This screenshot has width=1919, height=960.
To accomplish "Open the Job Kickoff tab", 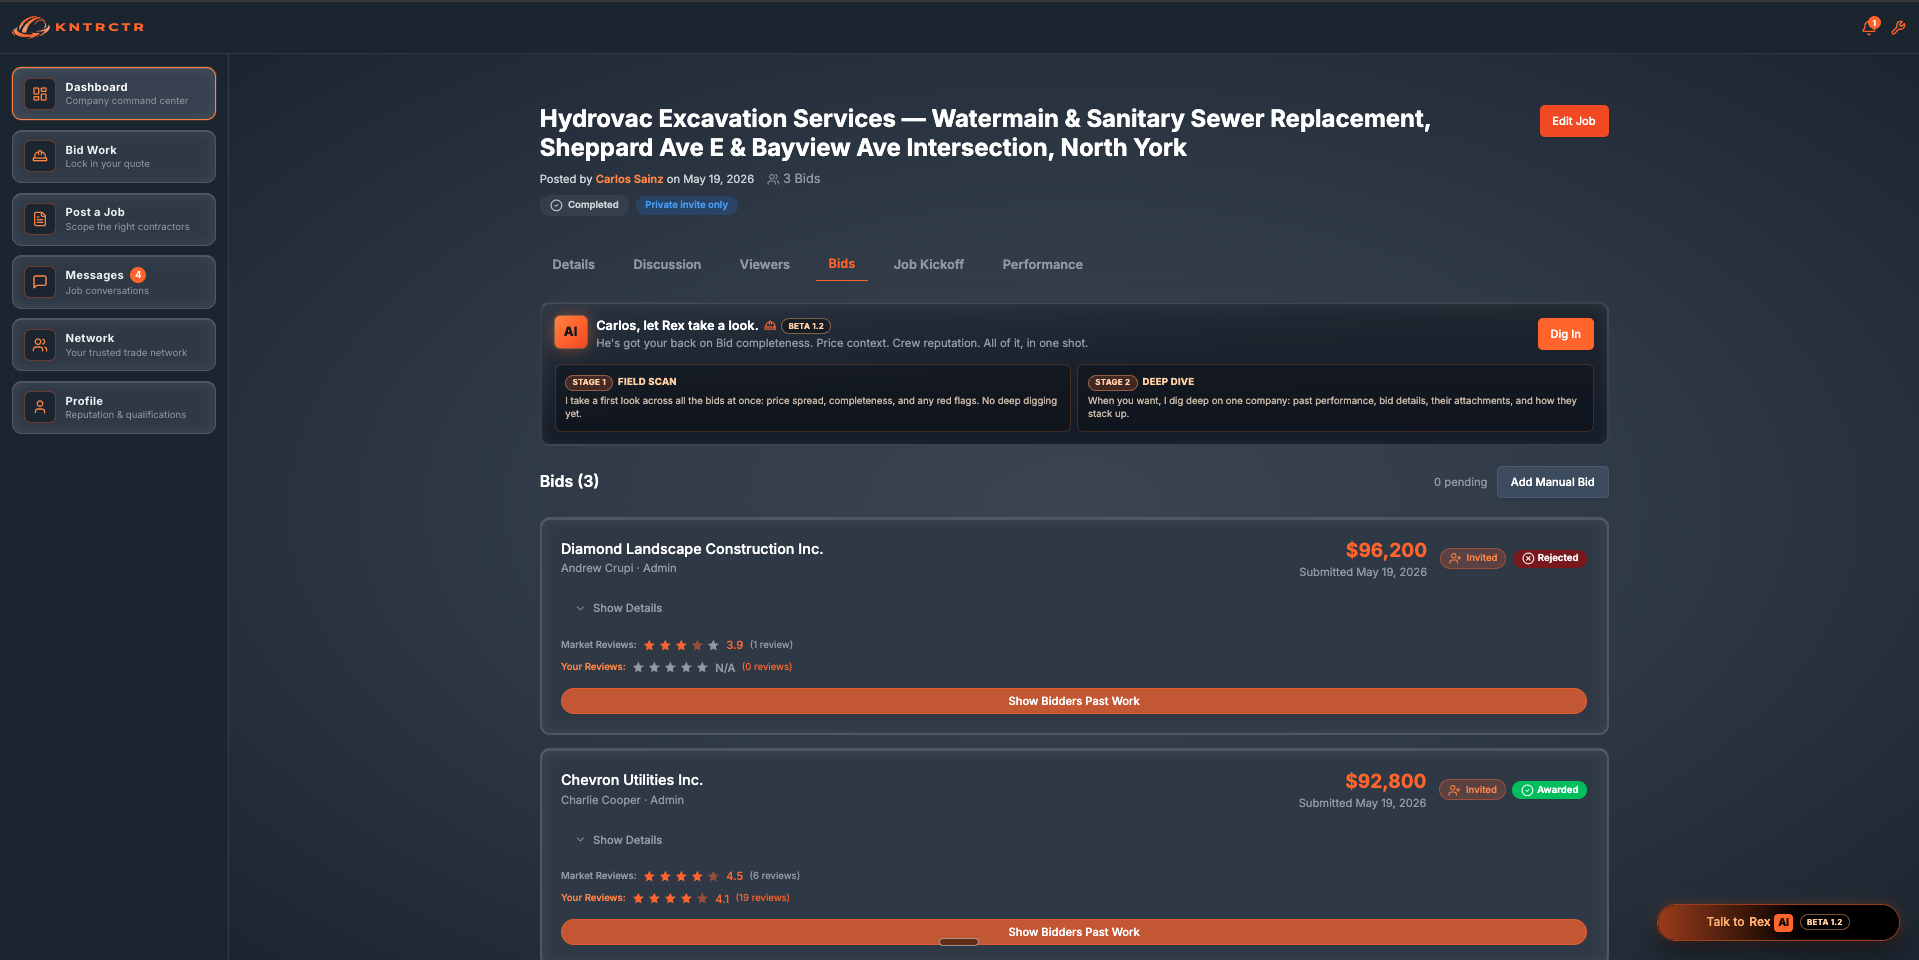I will 929,265.
